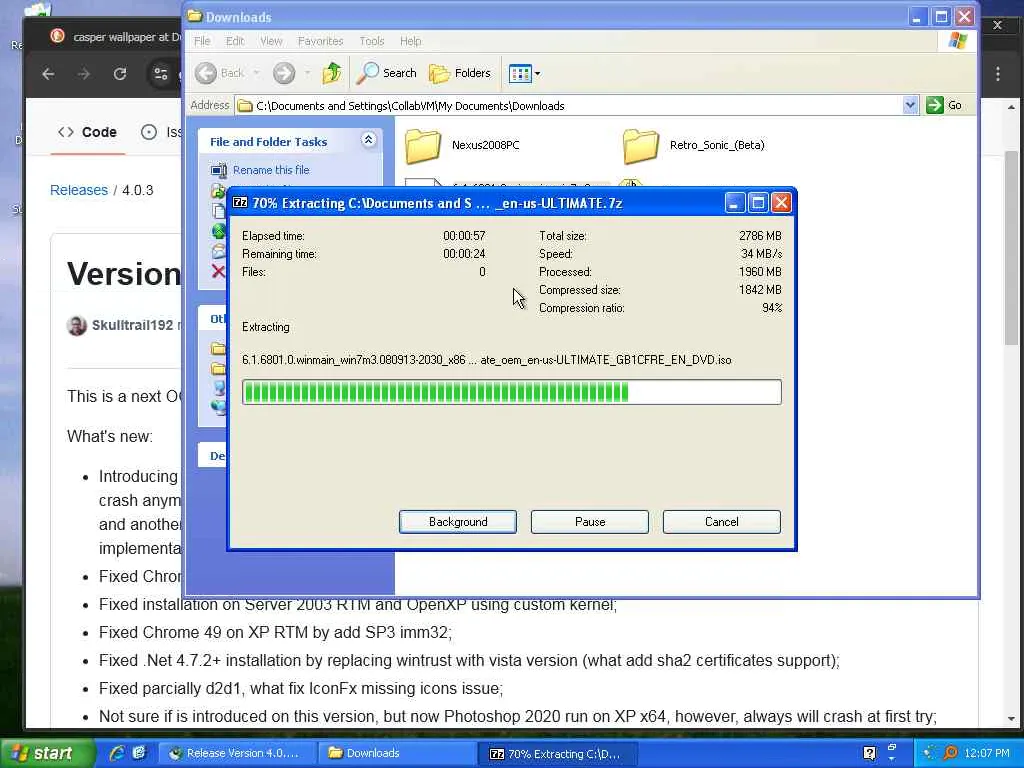Click the browser Back arrow
This screenshot has width=1024, height=768.
tap(48, 74)
